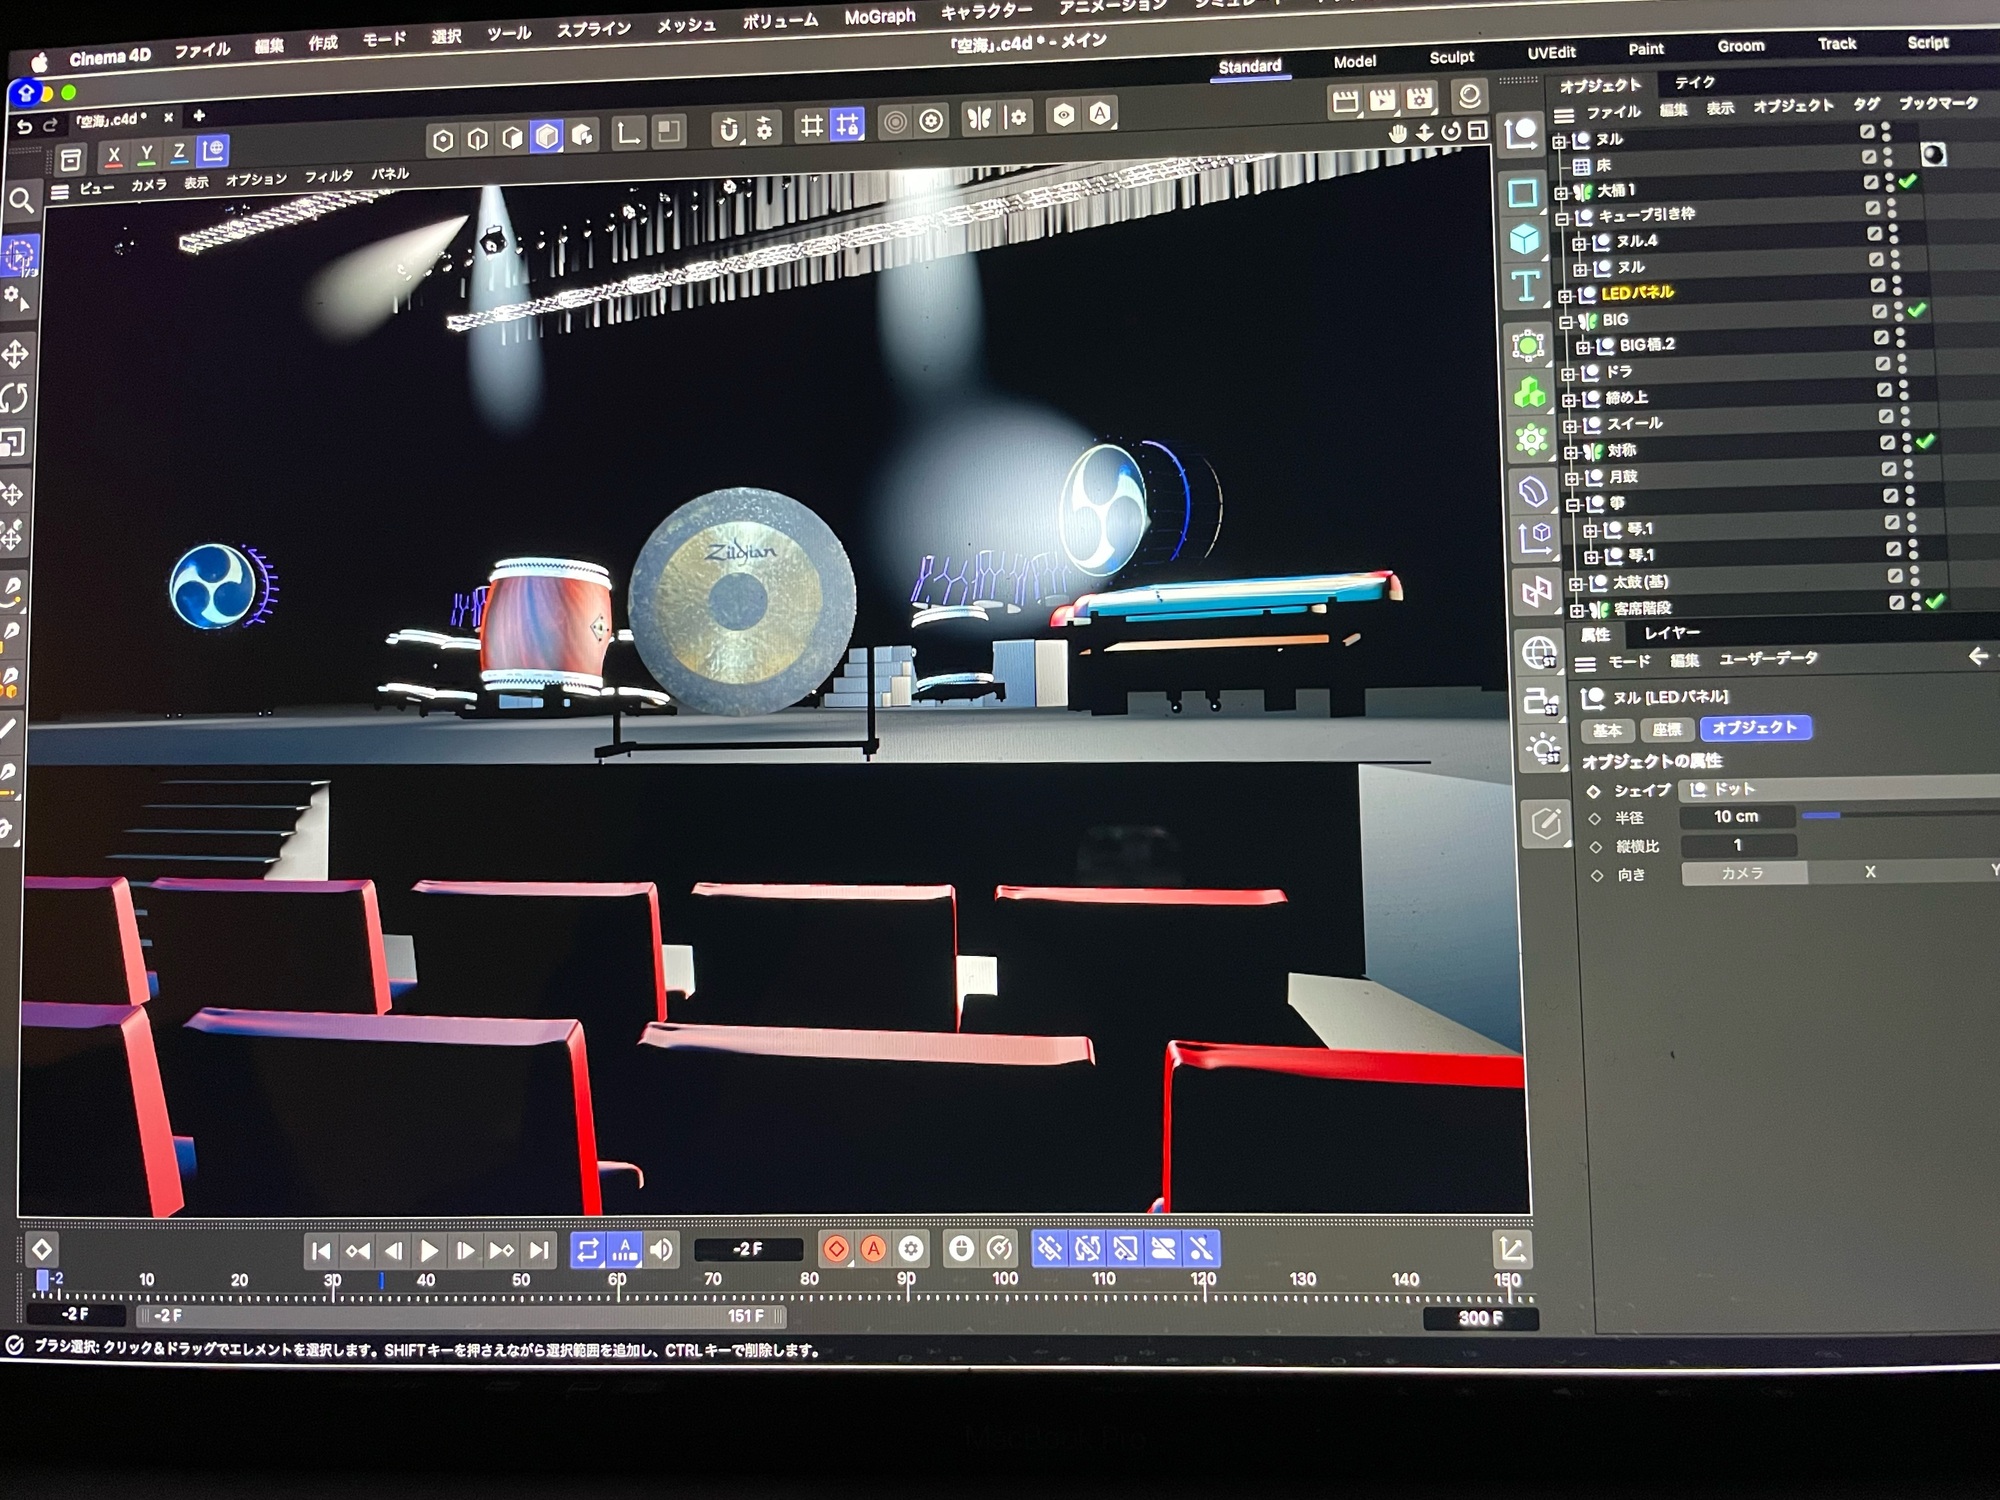Add Globe sky object icon

click(1540, 652)
